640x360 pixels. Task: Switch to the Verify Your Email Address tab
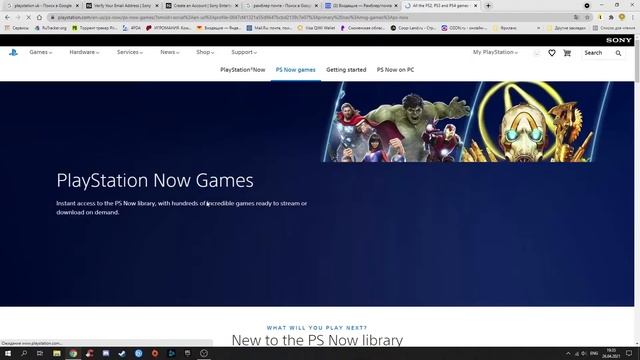pyautogui.click(x=122, y=6)
